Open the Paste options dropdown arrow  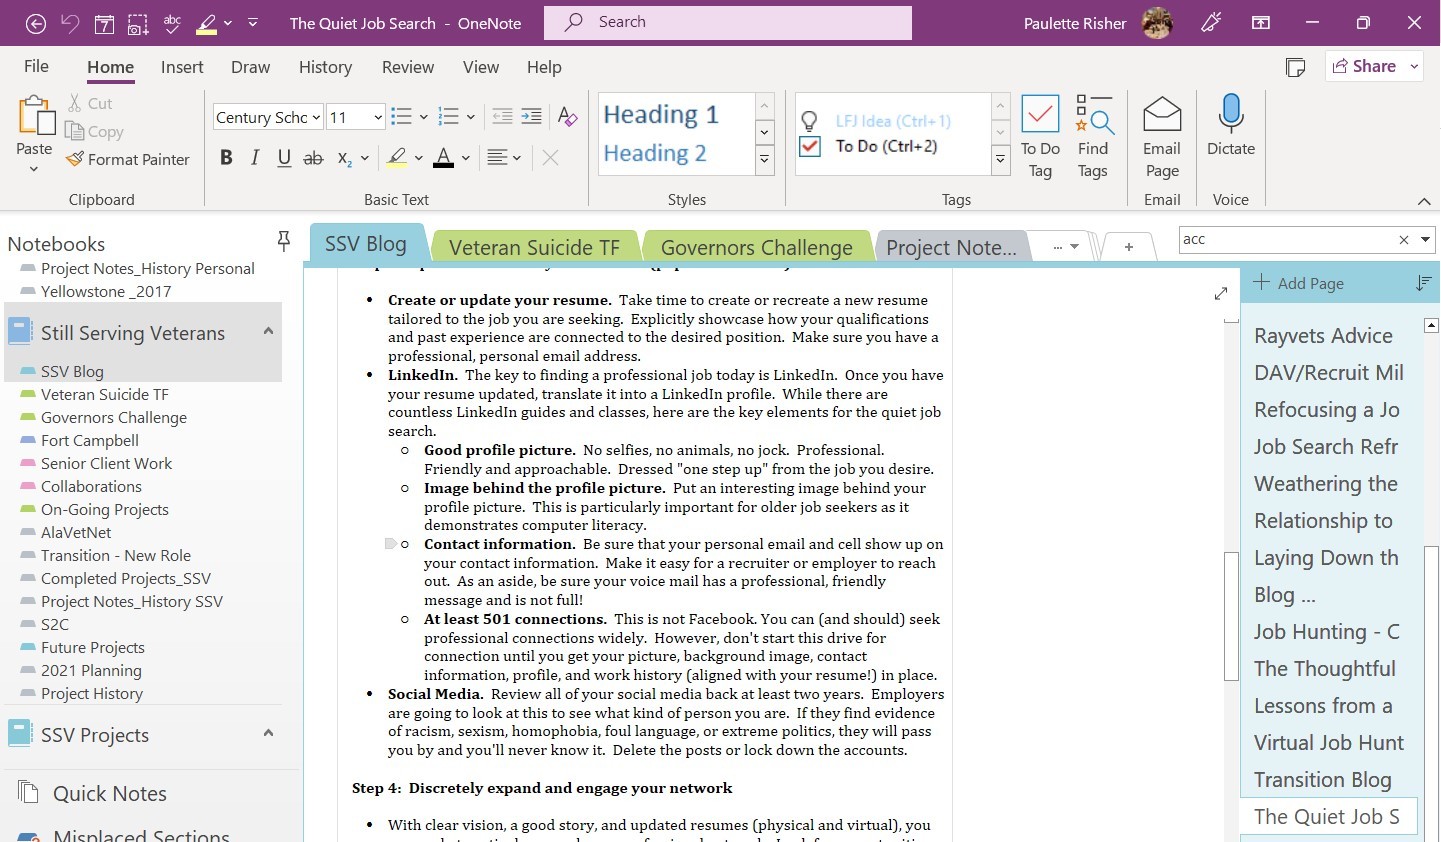[x=34, y=169]
